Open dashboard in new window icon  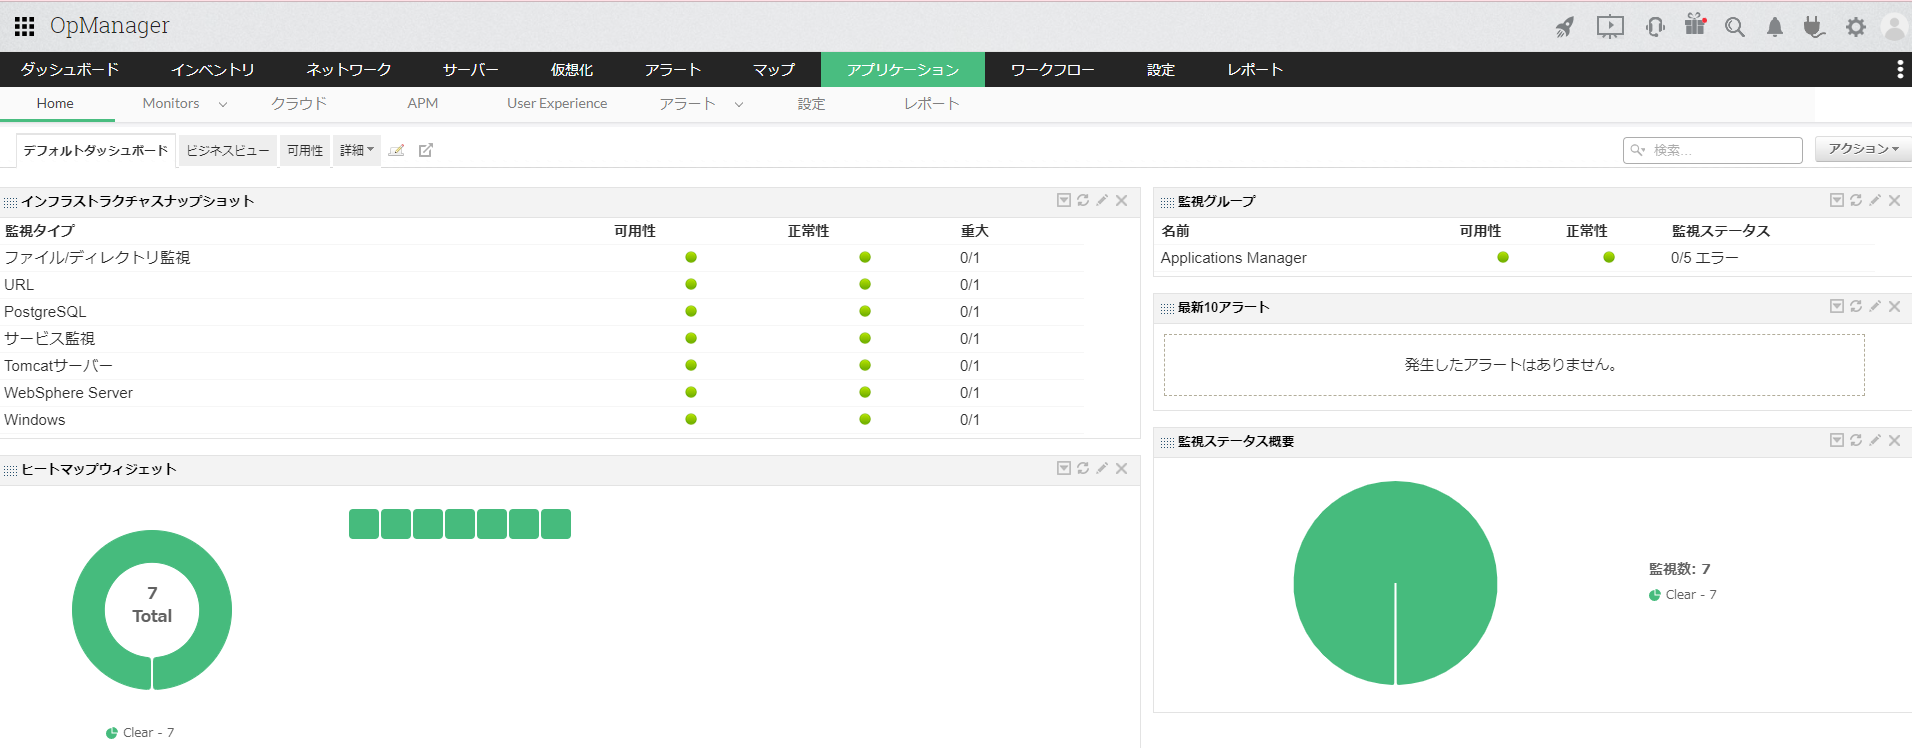click(x=426, y=150)
